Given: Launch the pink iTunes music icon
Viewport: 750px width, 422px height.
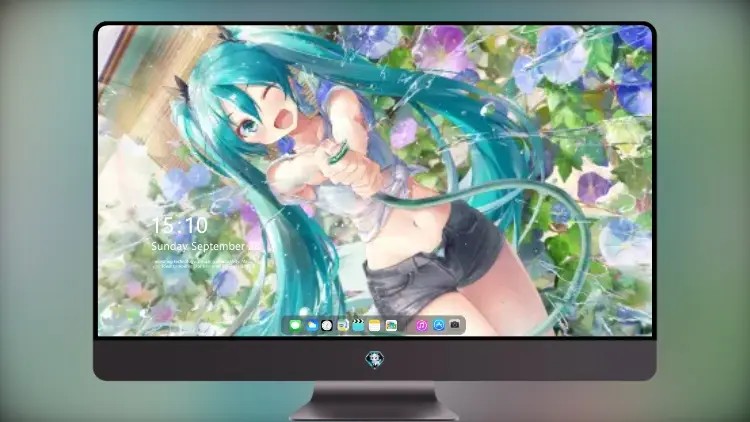Looking at the screenshot, I should point(421,325).
